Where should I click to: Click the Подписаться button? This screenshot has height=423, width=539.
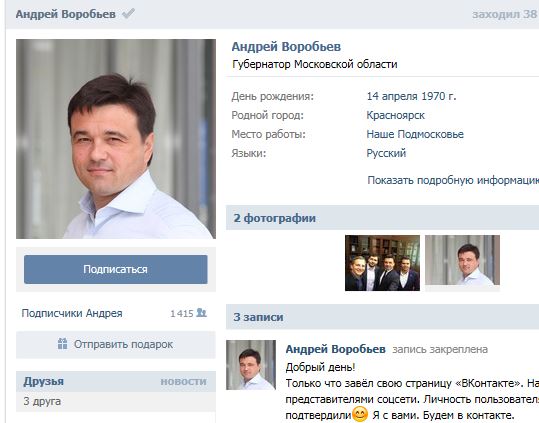(116, 269)
